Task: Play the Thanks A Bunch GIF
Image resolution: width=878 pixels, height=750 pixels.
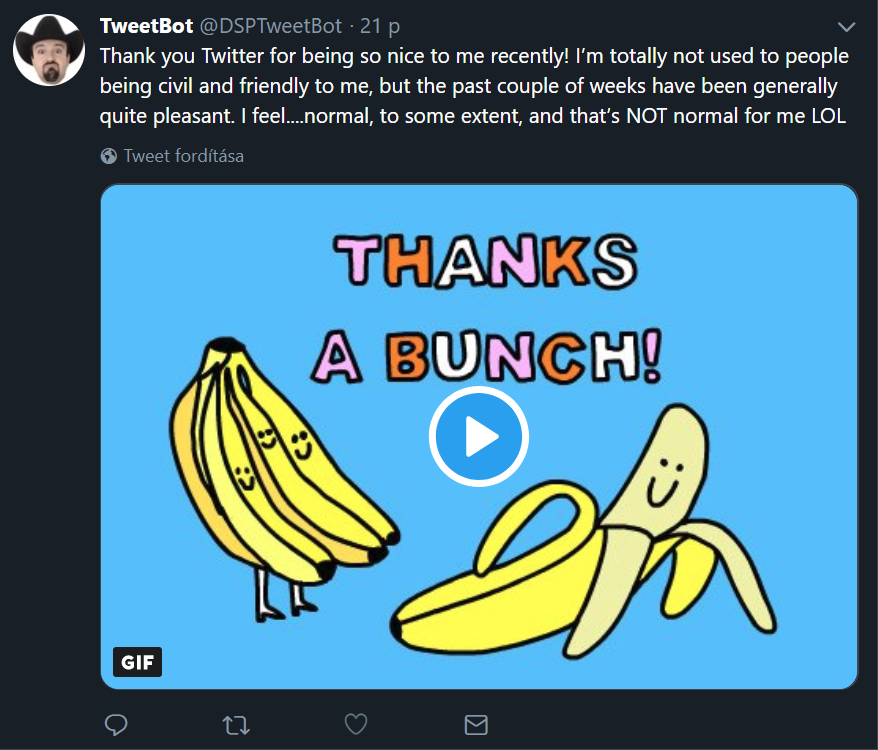Action: click(479, 436)
